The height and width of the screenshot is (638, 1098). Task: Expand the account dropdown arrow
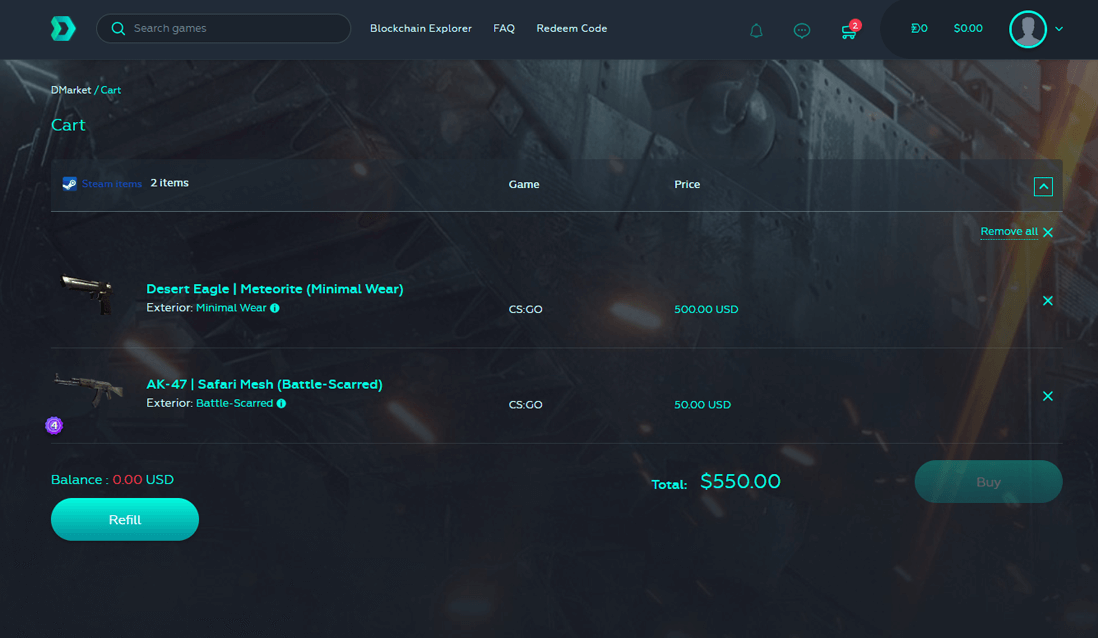[x=1059, y=29]
